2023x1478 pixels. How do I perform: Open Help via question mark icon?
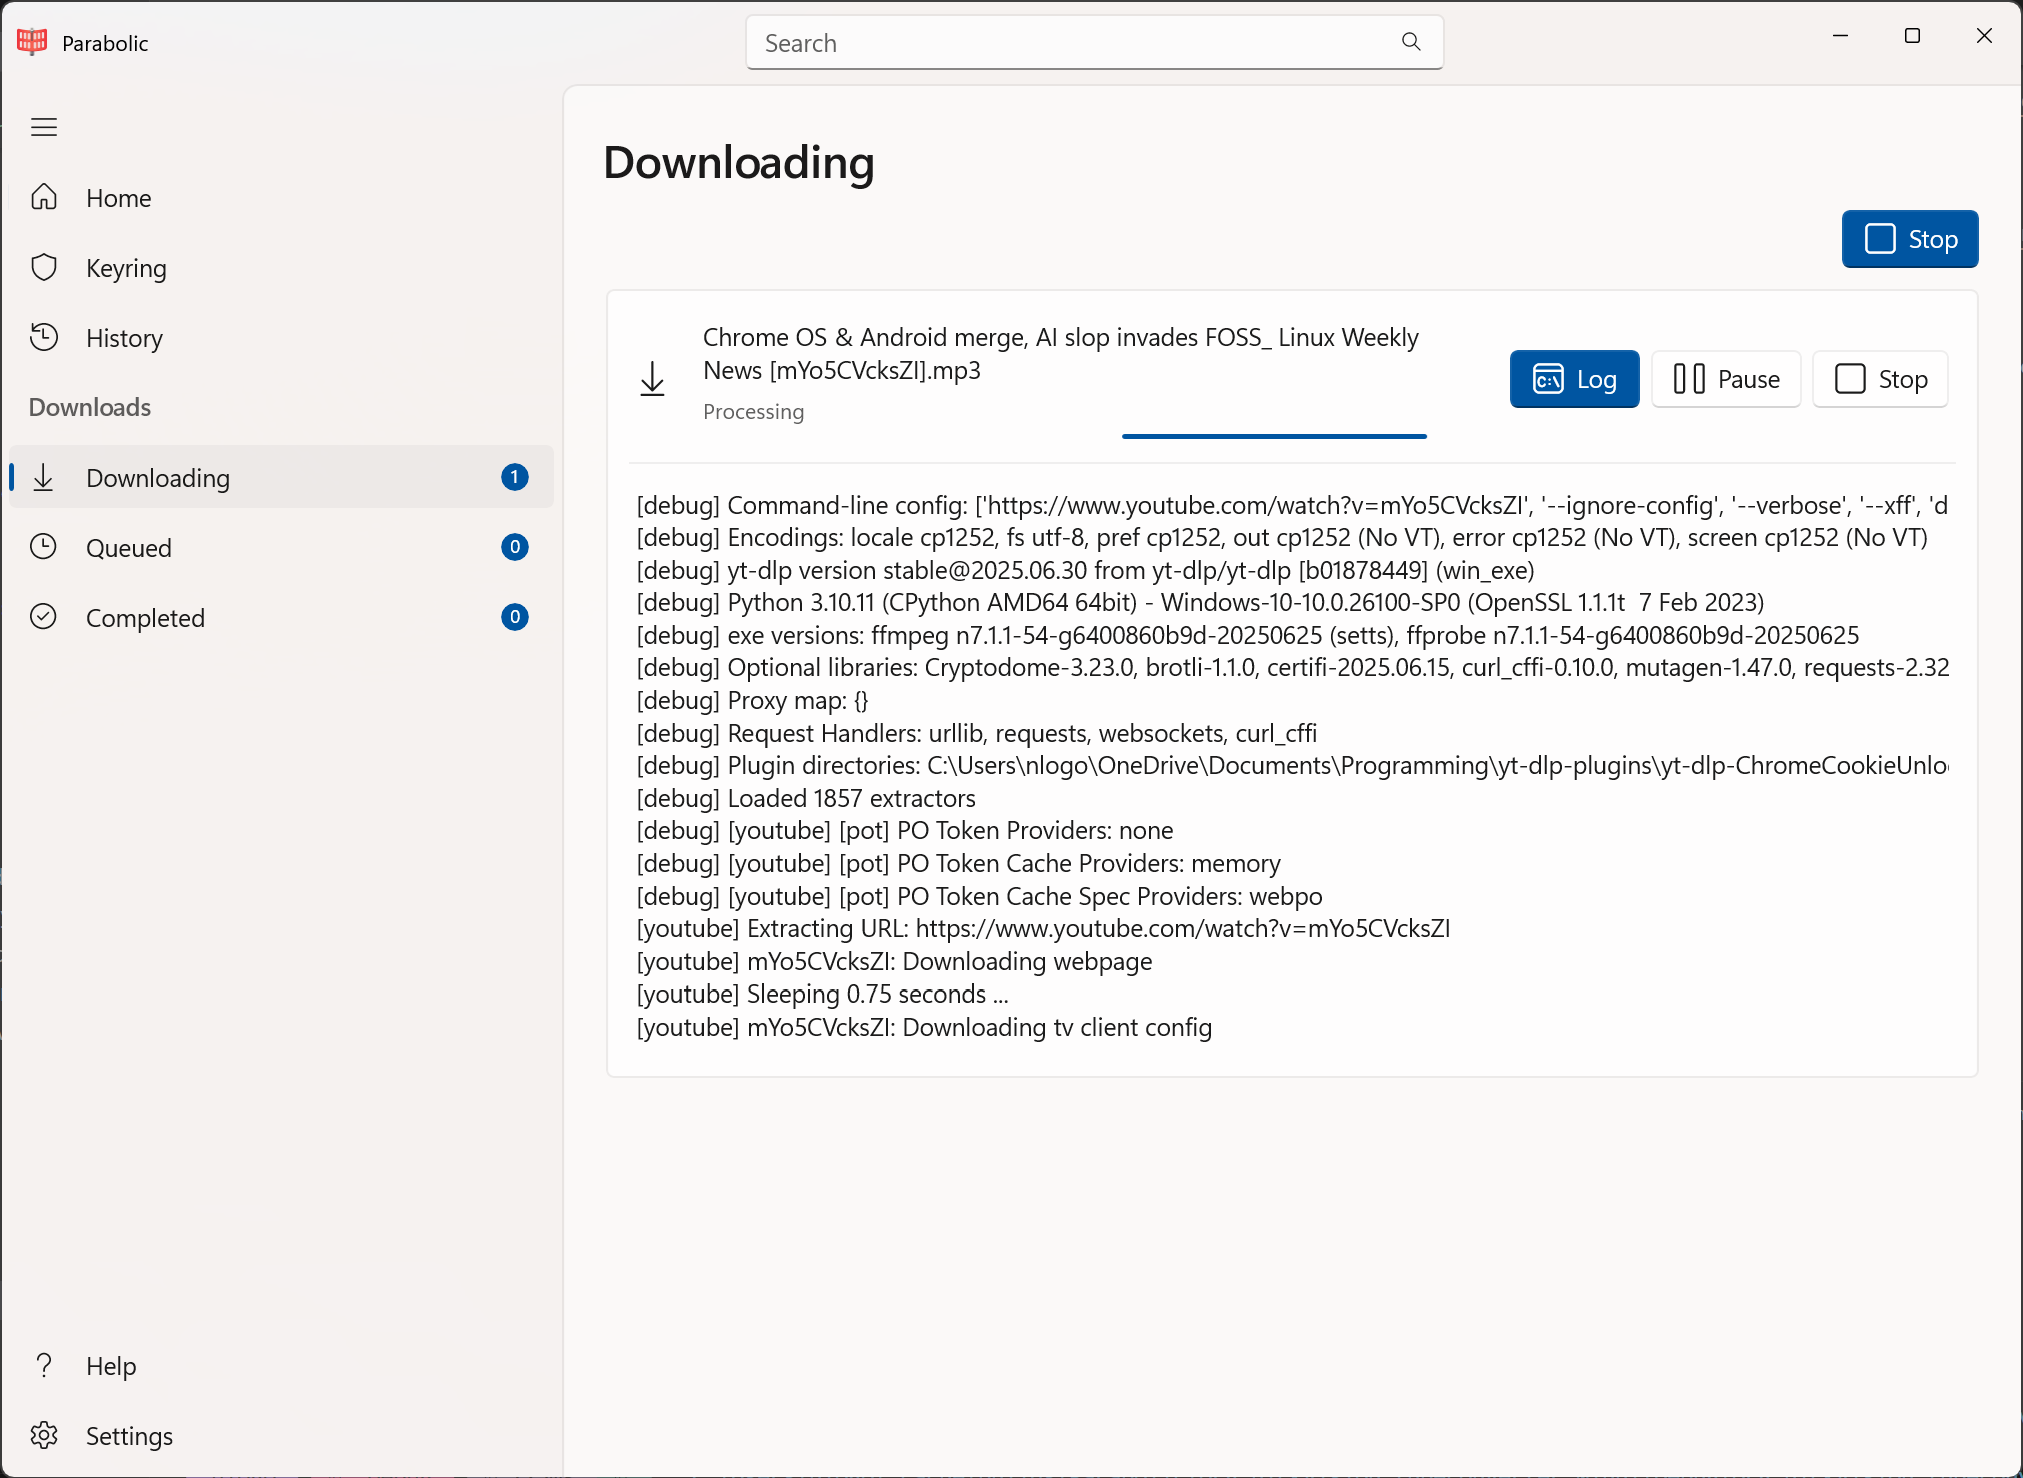pyautogui.click(x=44, y=1365)
